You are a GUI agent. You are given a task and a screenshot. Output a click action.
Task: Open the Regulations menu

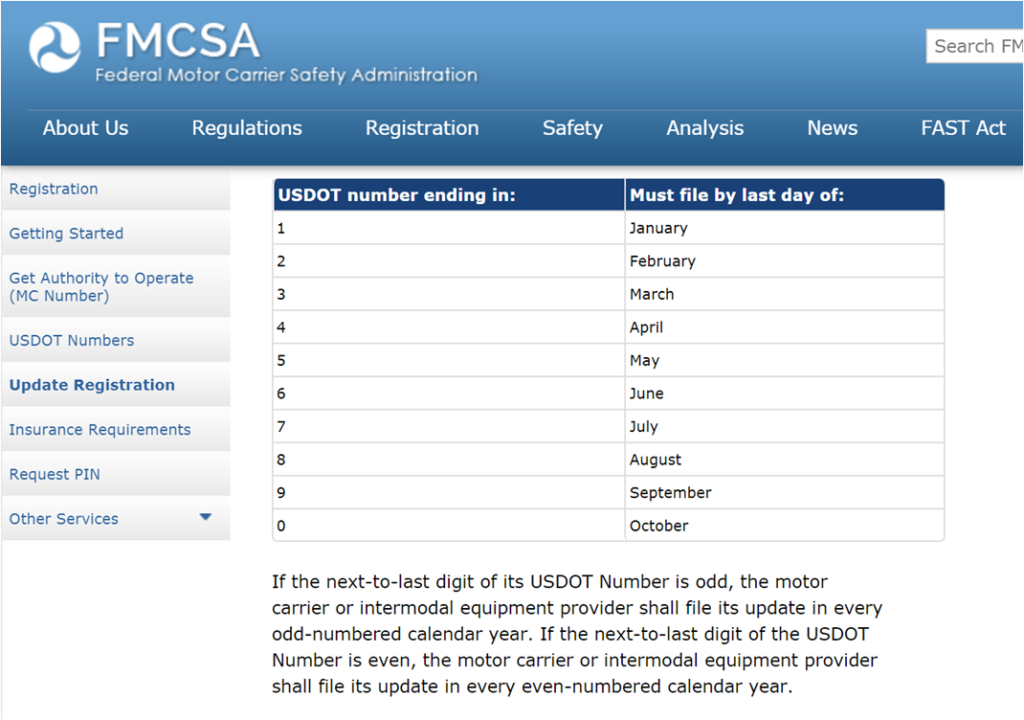[x=246, y=128]
